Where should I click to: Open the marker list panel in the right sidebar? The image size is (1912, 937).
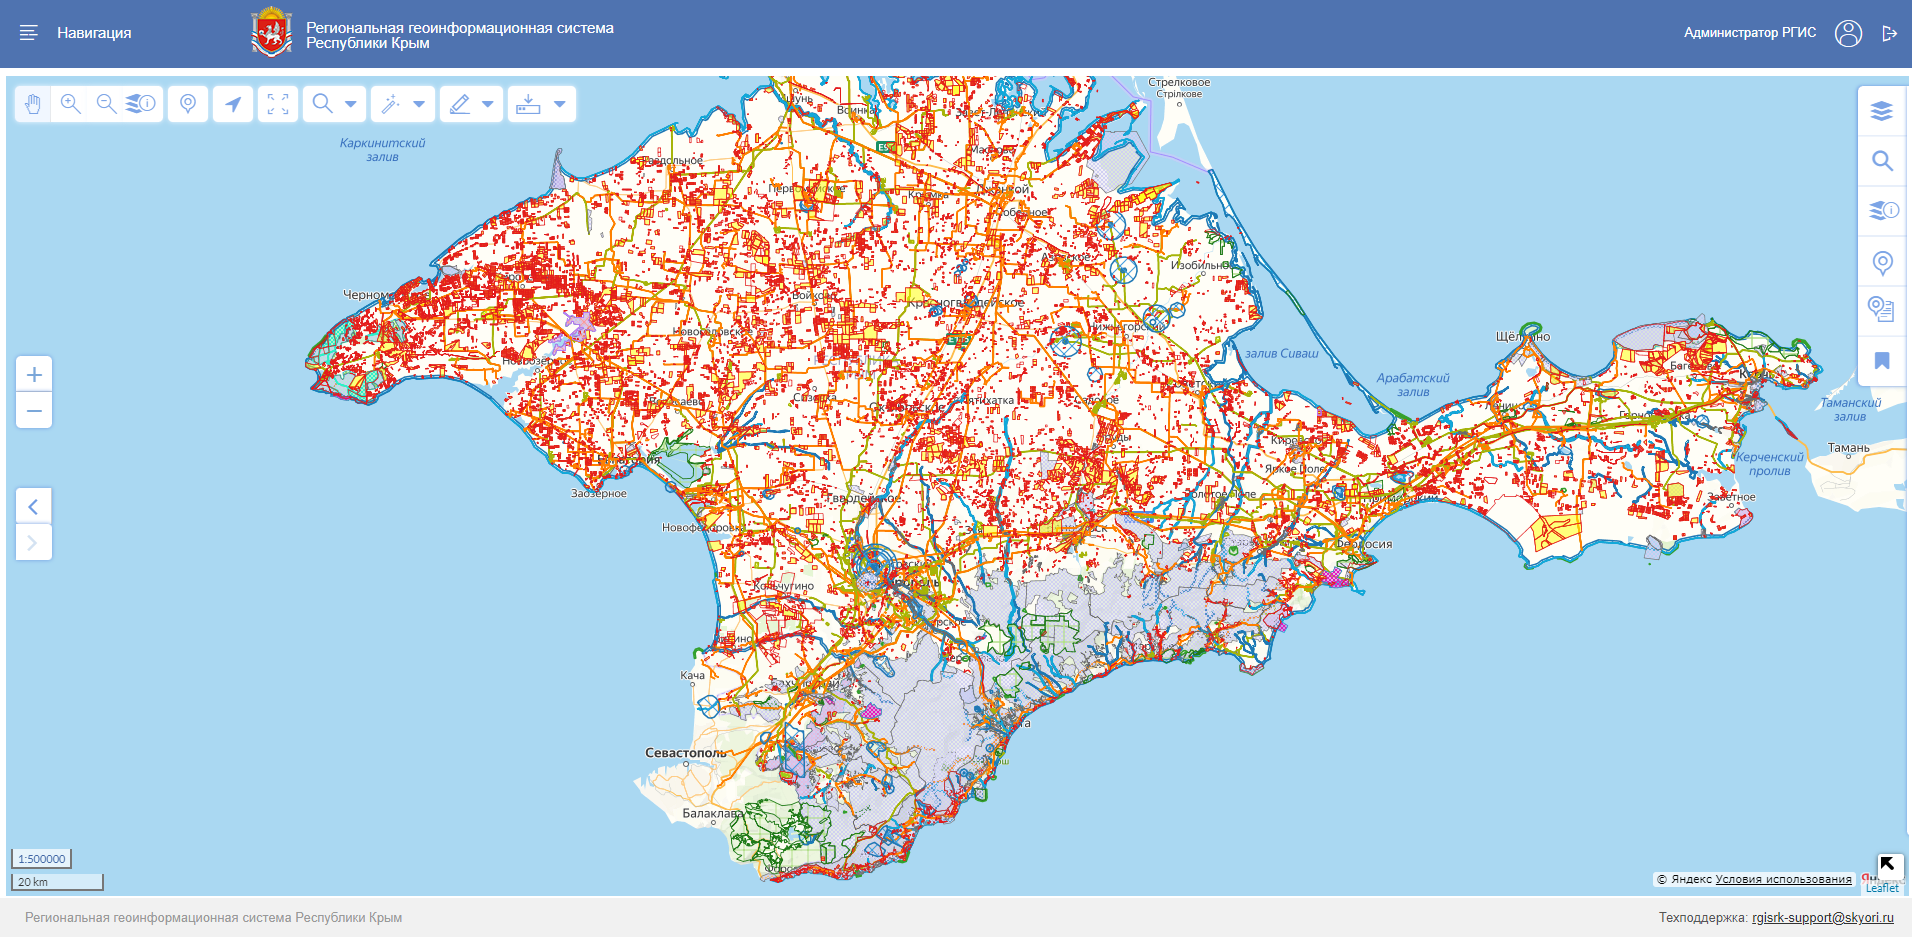(1881, 309)
